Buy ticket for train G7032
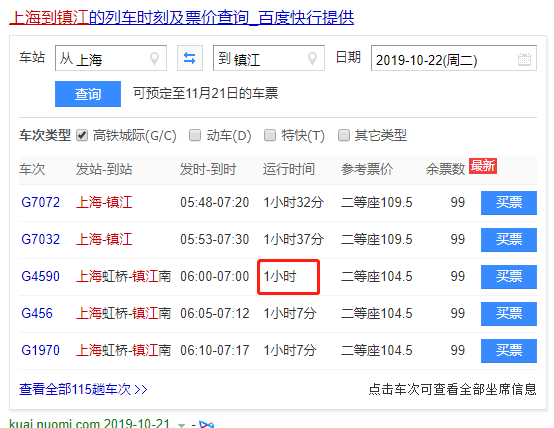554x428 pixels. (509, 240)
